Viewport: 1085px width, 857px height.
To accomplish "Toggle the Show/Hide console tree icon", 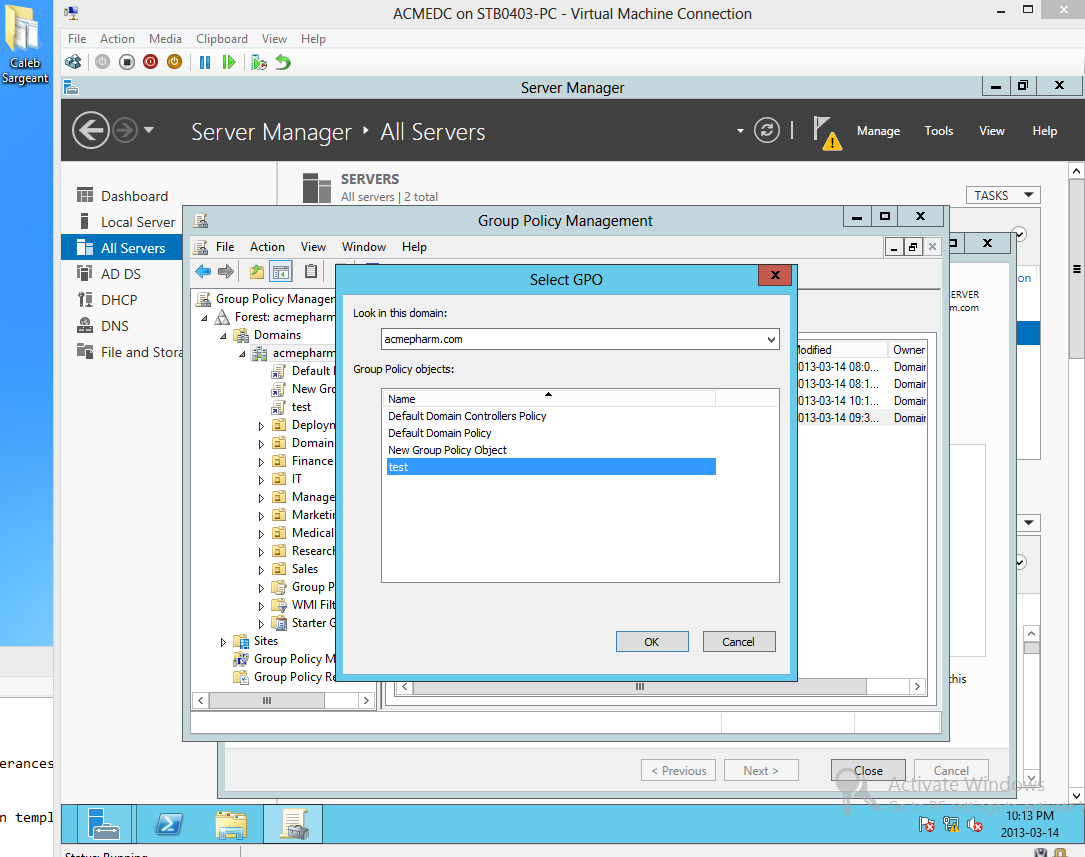I will pos(281,271).
